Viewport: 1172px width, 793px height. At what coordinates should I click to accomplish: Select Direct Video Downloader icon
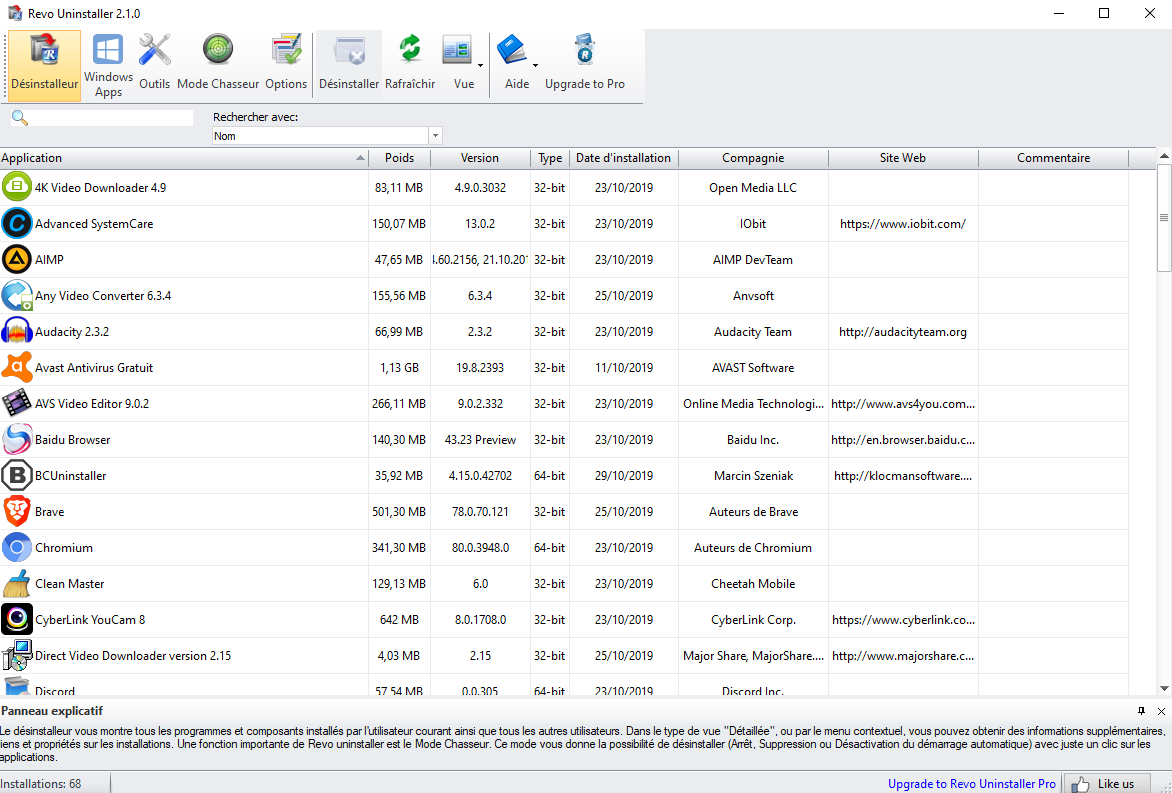click(x=16, y=655)
